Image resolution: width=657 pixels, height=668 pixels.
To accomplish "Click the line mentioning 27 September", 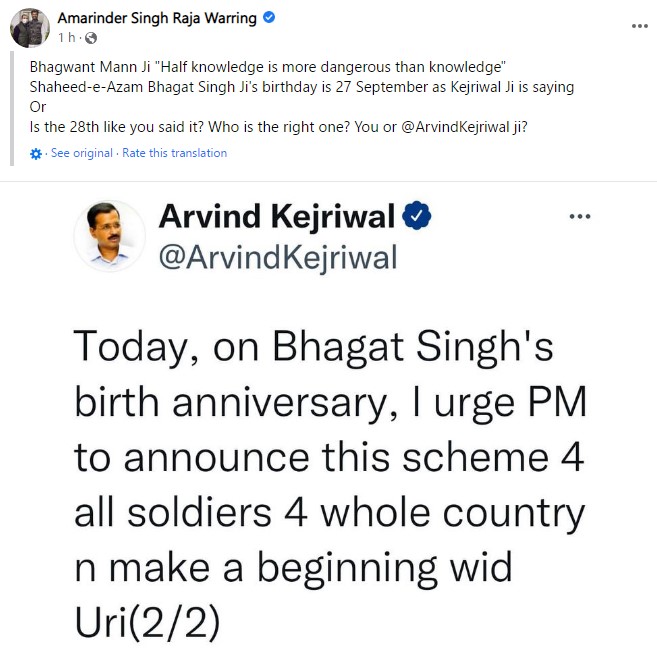I will click(x=302, y=87).
